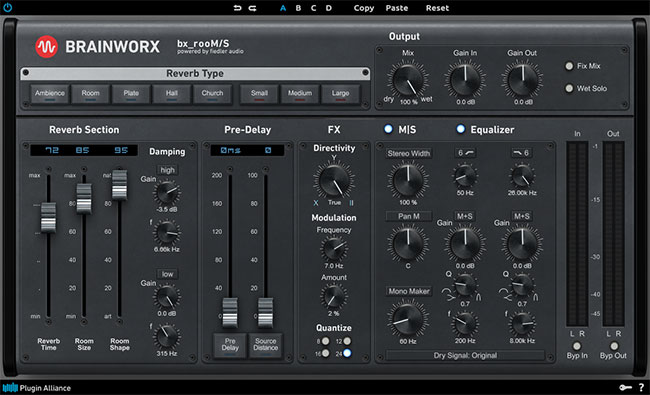Open the Dry Signal: Original dropdown

click(x=465, y=356)
